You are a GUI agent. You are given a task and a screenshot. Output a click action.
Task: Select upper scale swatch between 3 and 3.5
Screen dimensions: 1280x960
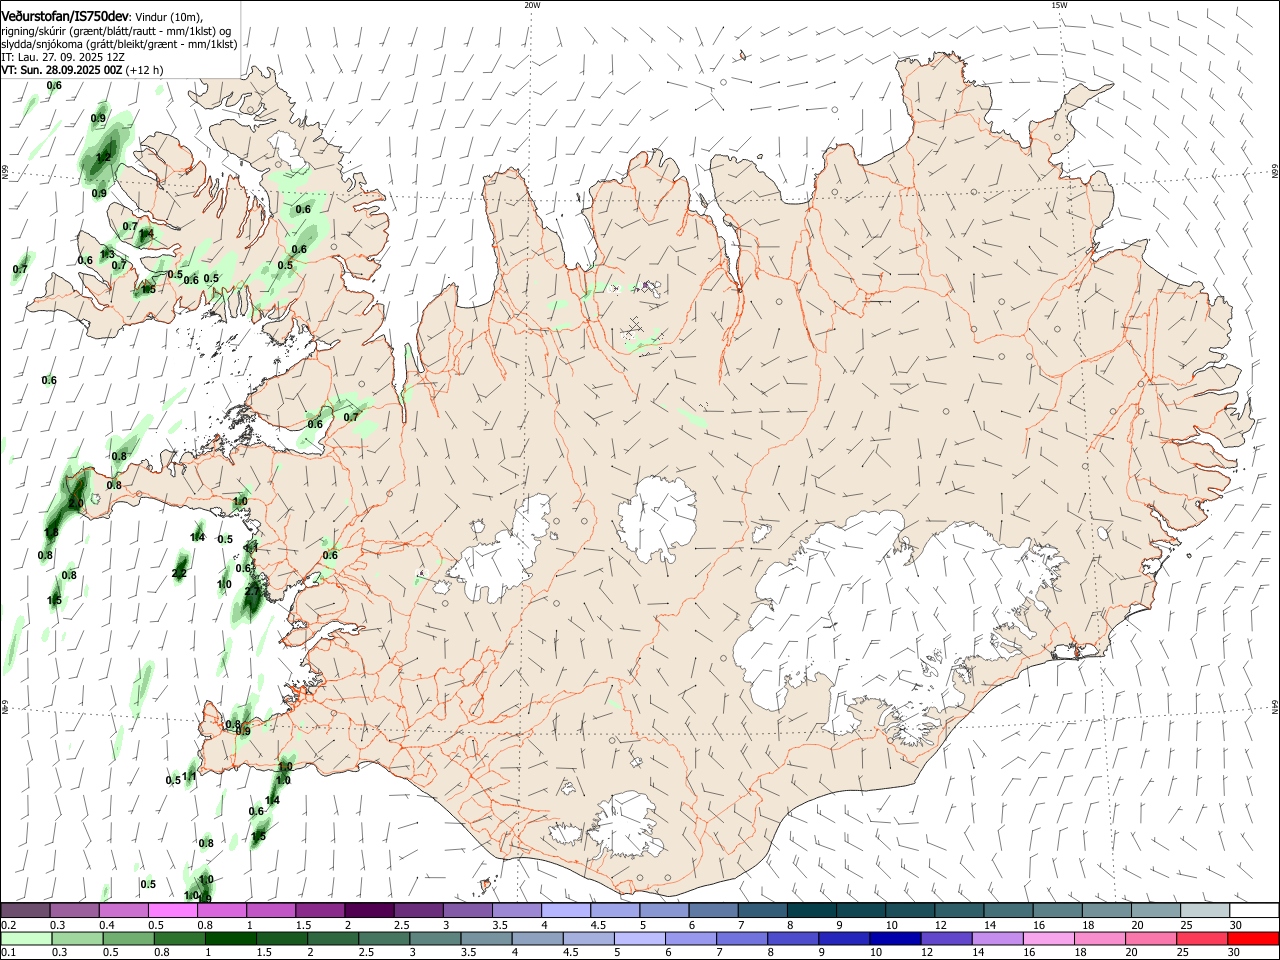pos(467,910)
